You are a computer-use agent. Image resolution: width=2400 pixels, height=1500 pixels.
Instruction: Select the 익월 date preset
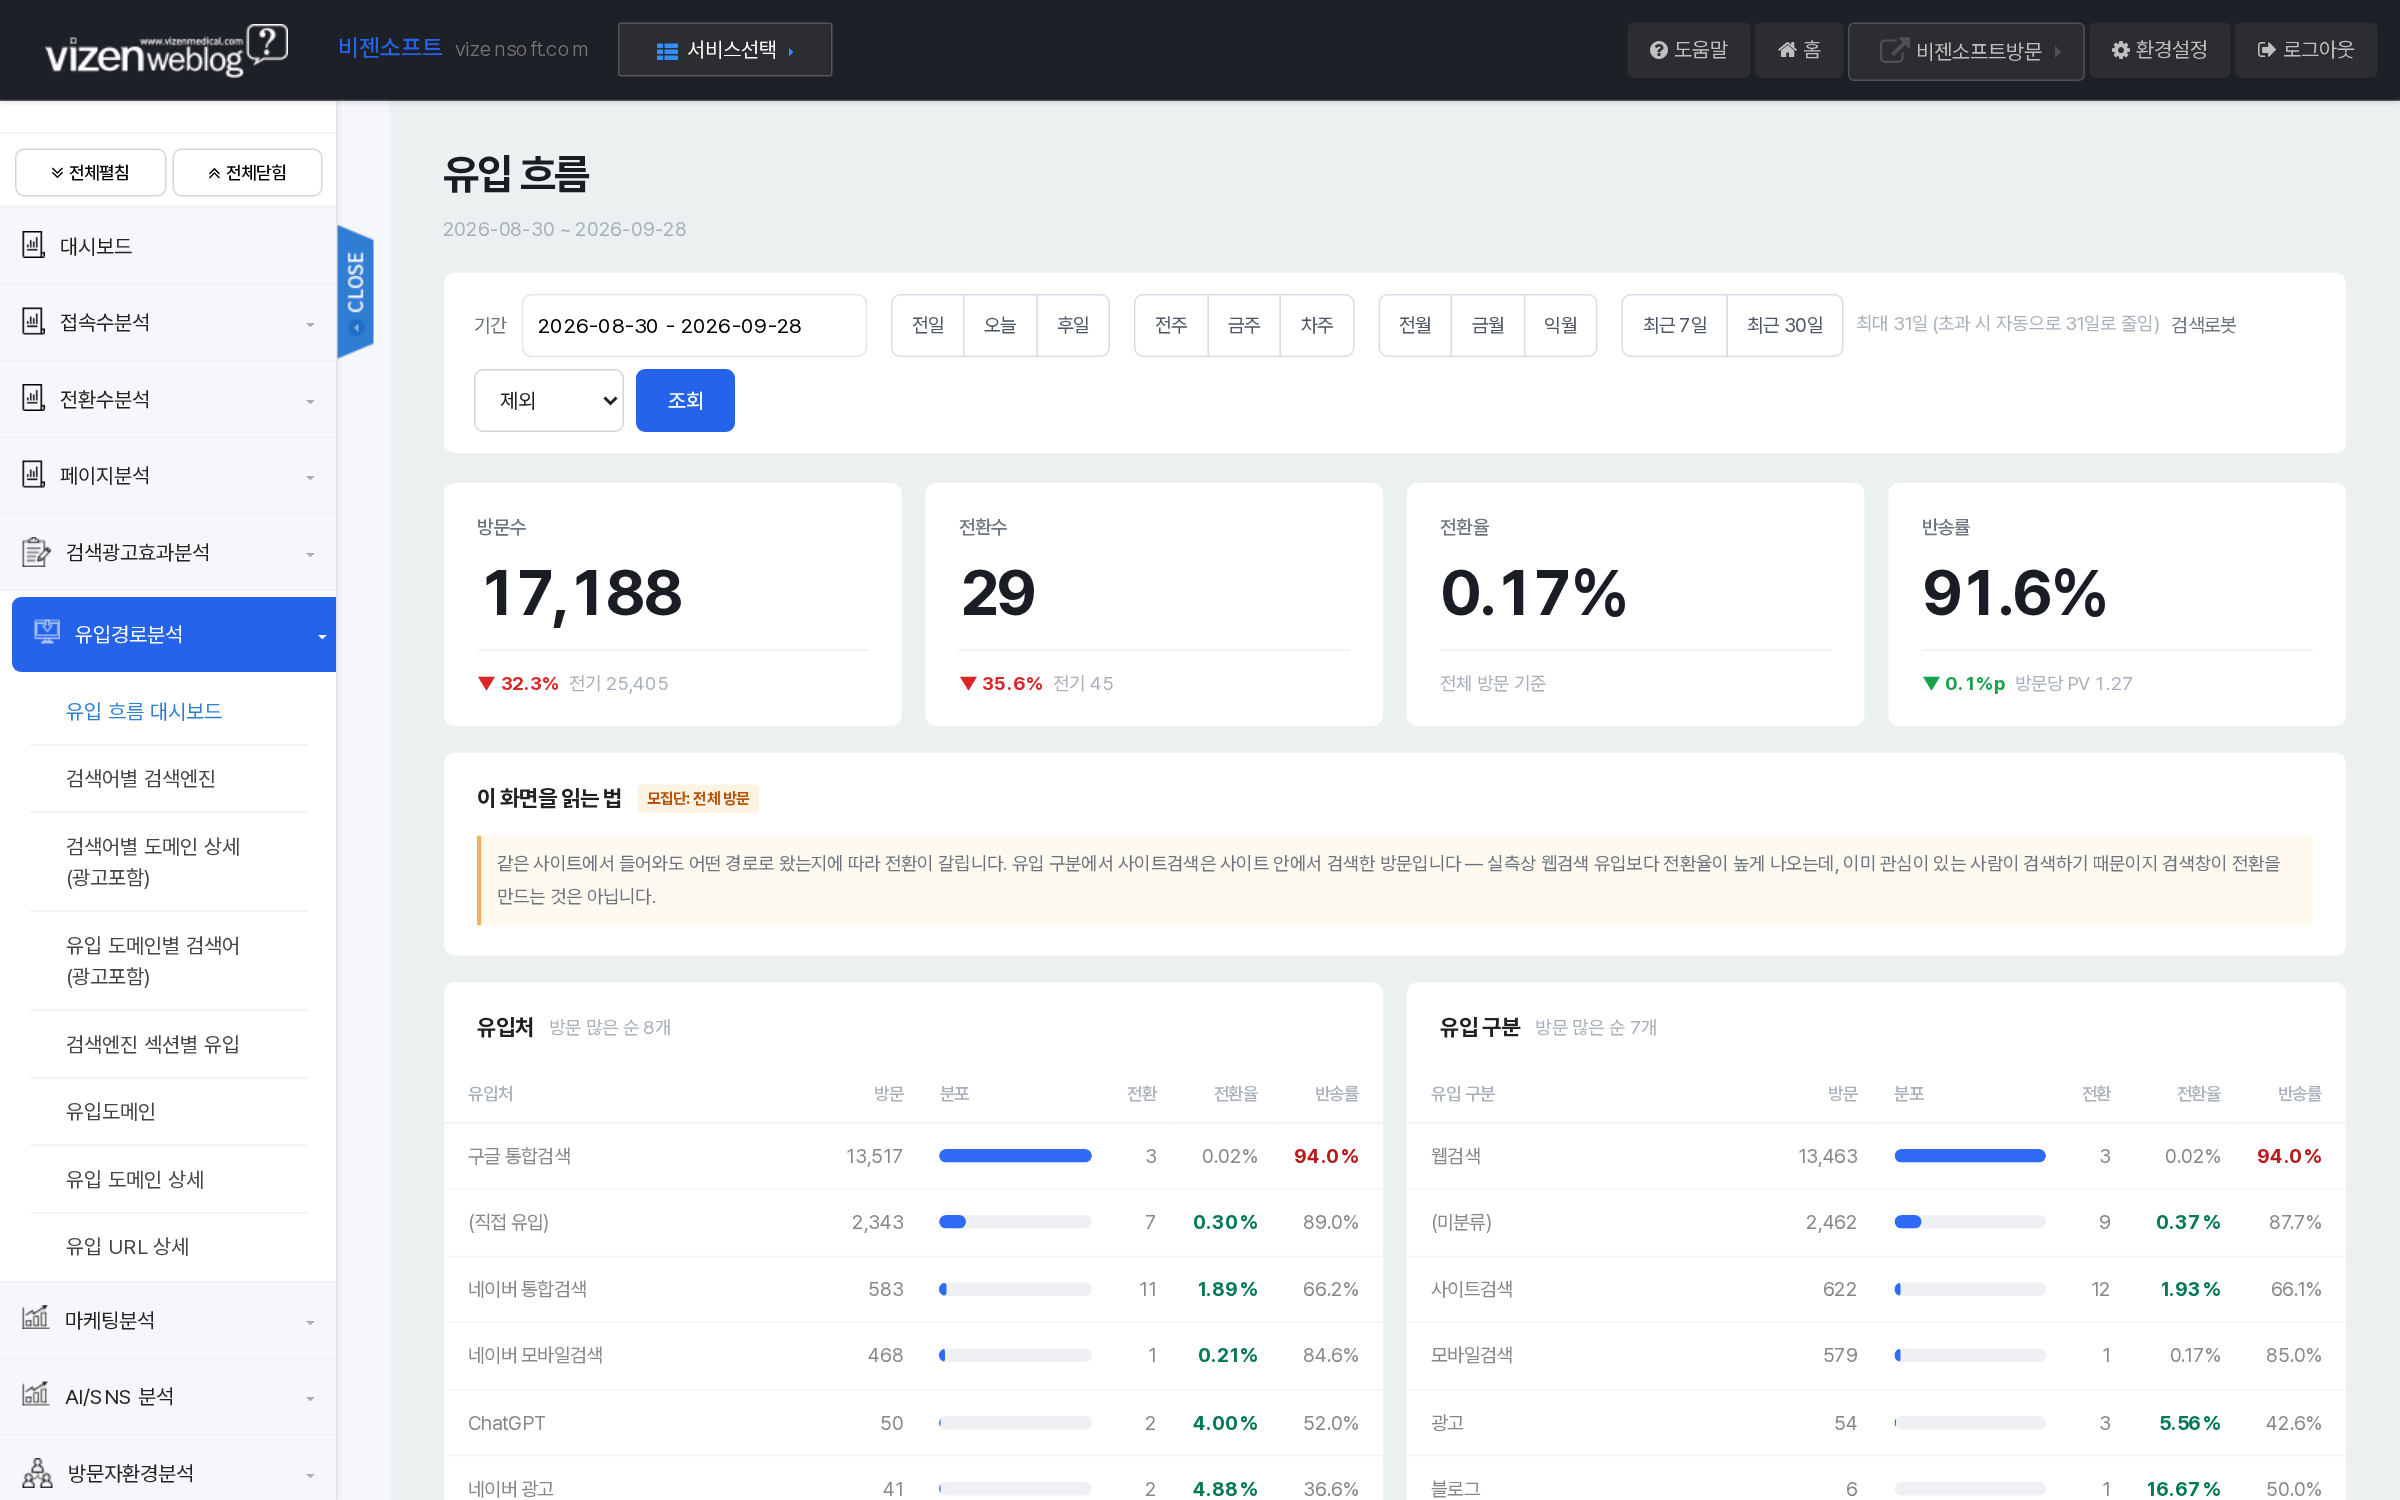click(1561, 325)
